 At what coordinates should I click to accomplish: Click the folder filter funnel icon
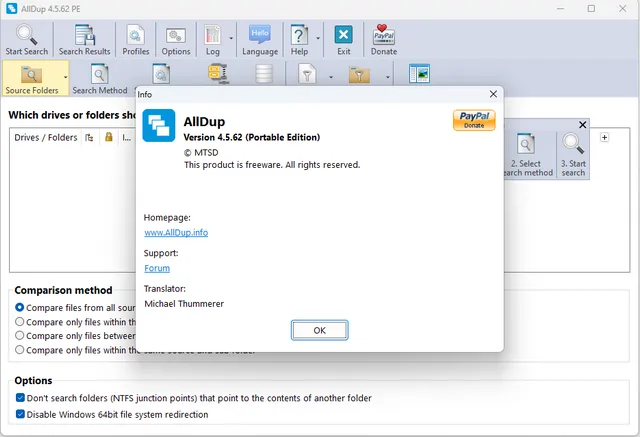359,74
